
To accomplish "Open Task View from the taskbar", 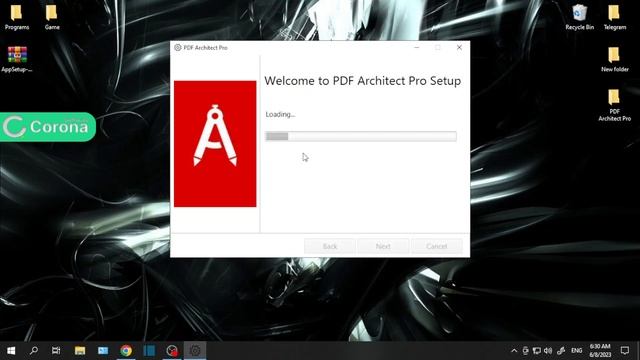I will pyautogui.click(x=56, y=351).
